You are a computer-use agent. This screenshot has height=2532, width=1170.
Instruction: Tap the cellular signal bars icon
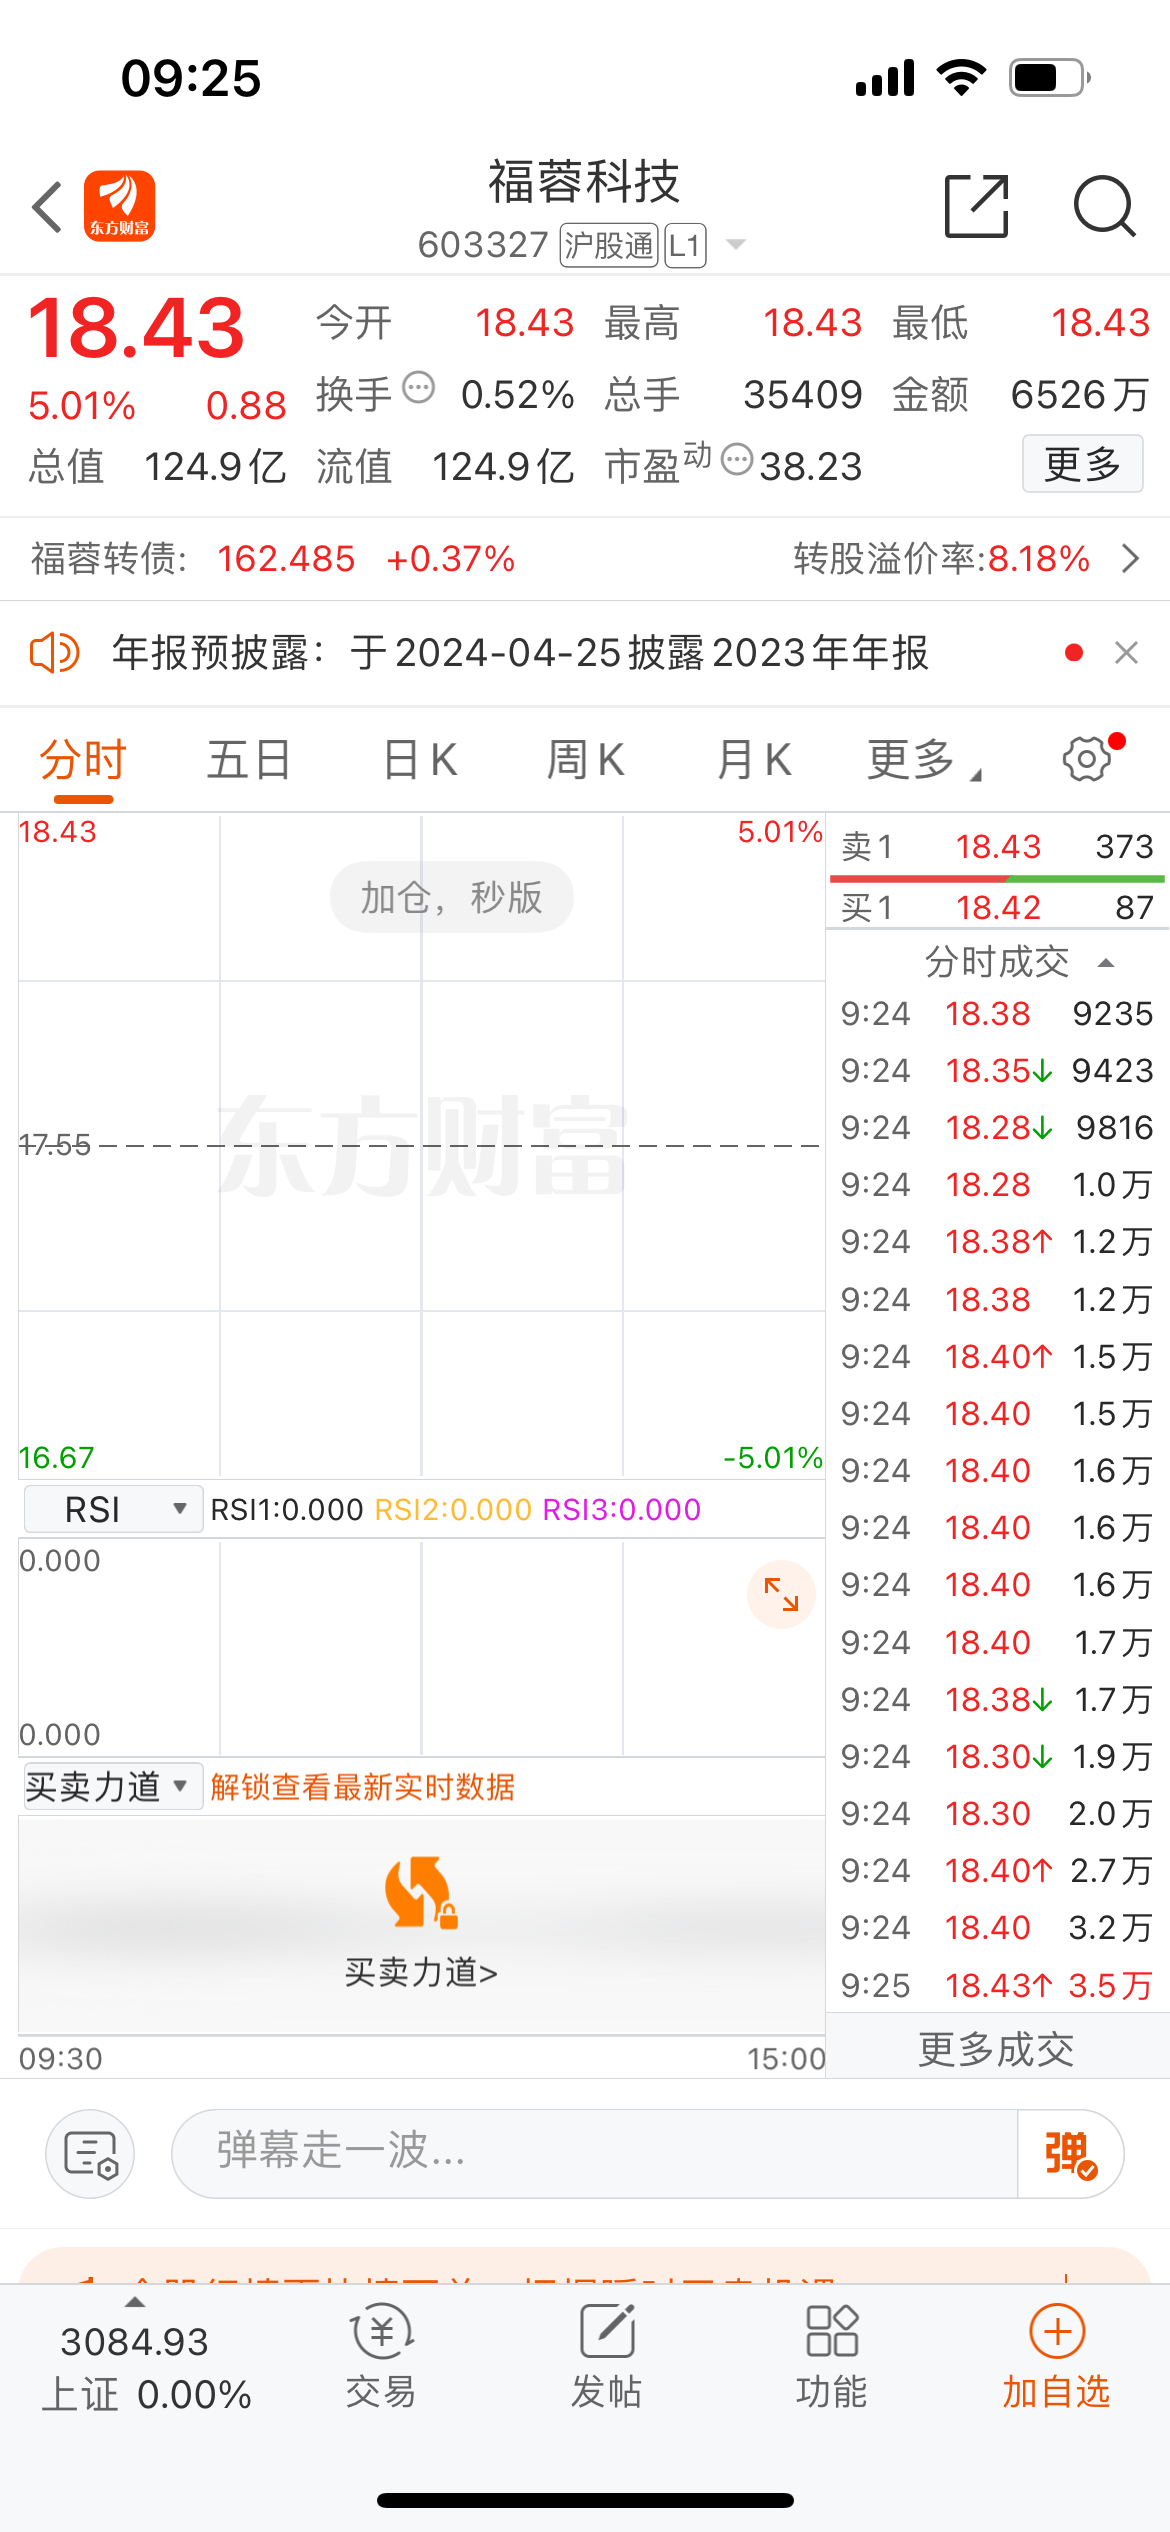coord(885,78)
